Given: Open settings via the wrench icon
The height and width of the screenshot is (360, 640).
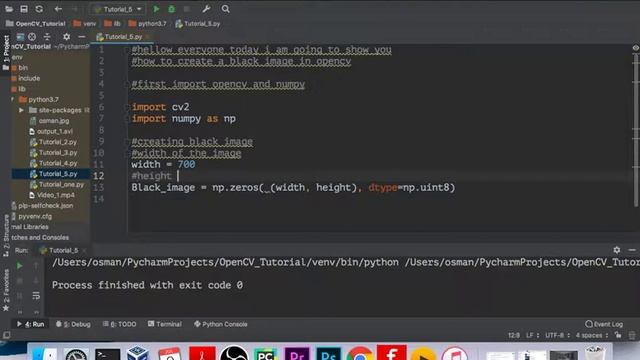Looking at the screenshot, I should pos(206,9).
